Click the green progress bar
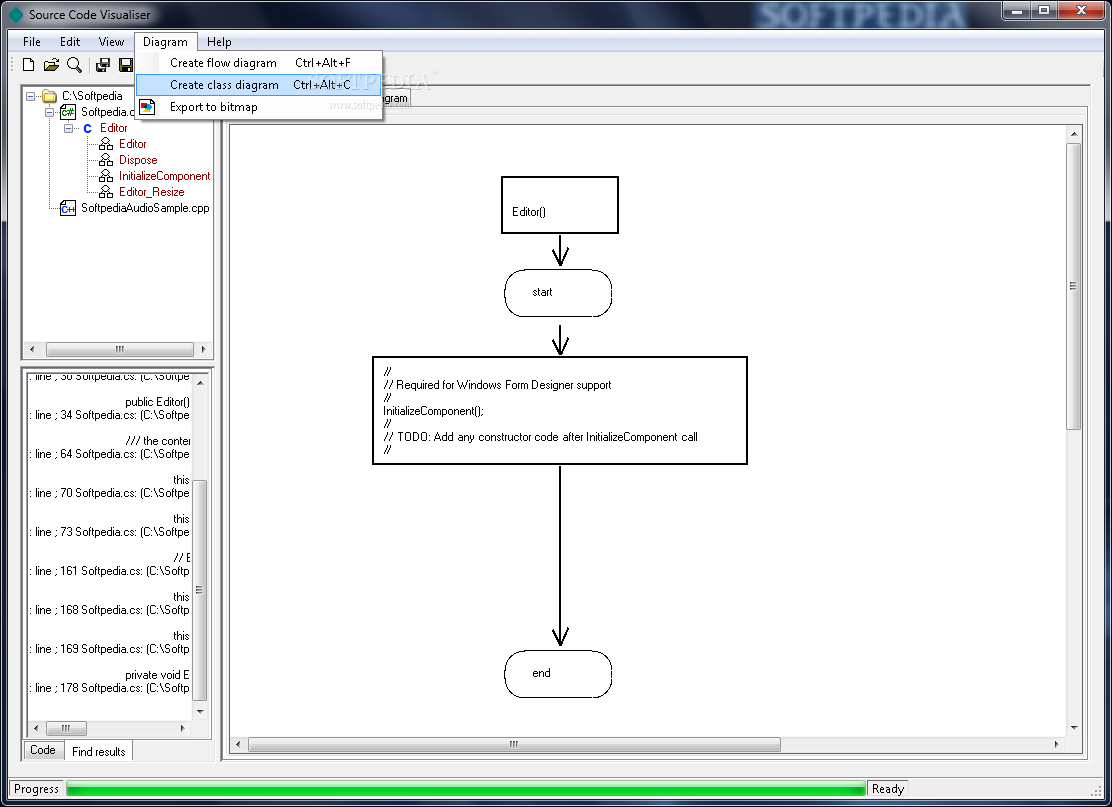The height and width of the screenshot is (807, 1112). click(465, 789)
